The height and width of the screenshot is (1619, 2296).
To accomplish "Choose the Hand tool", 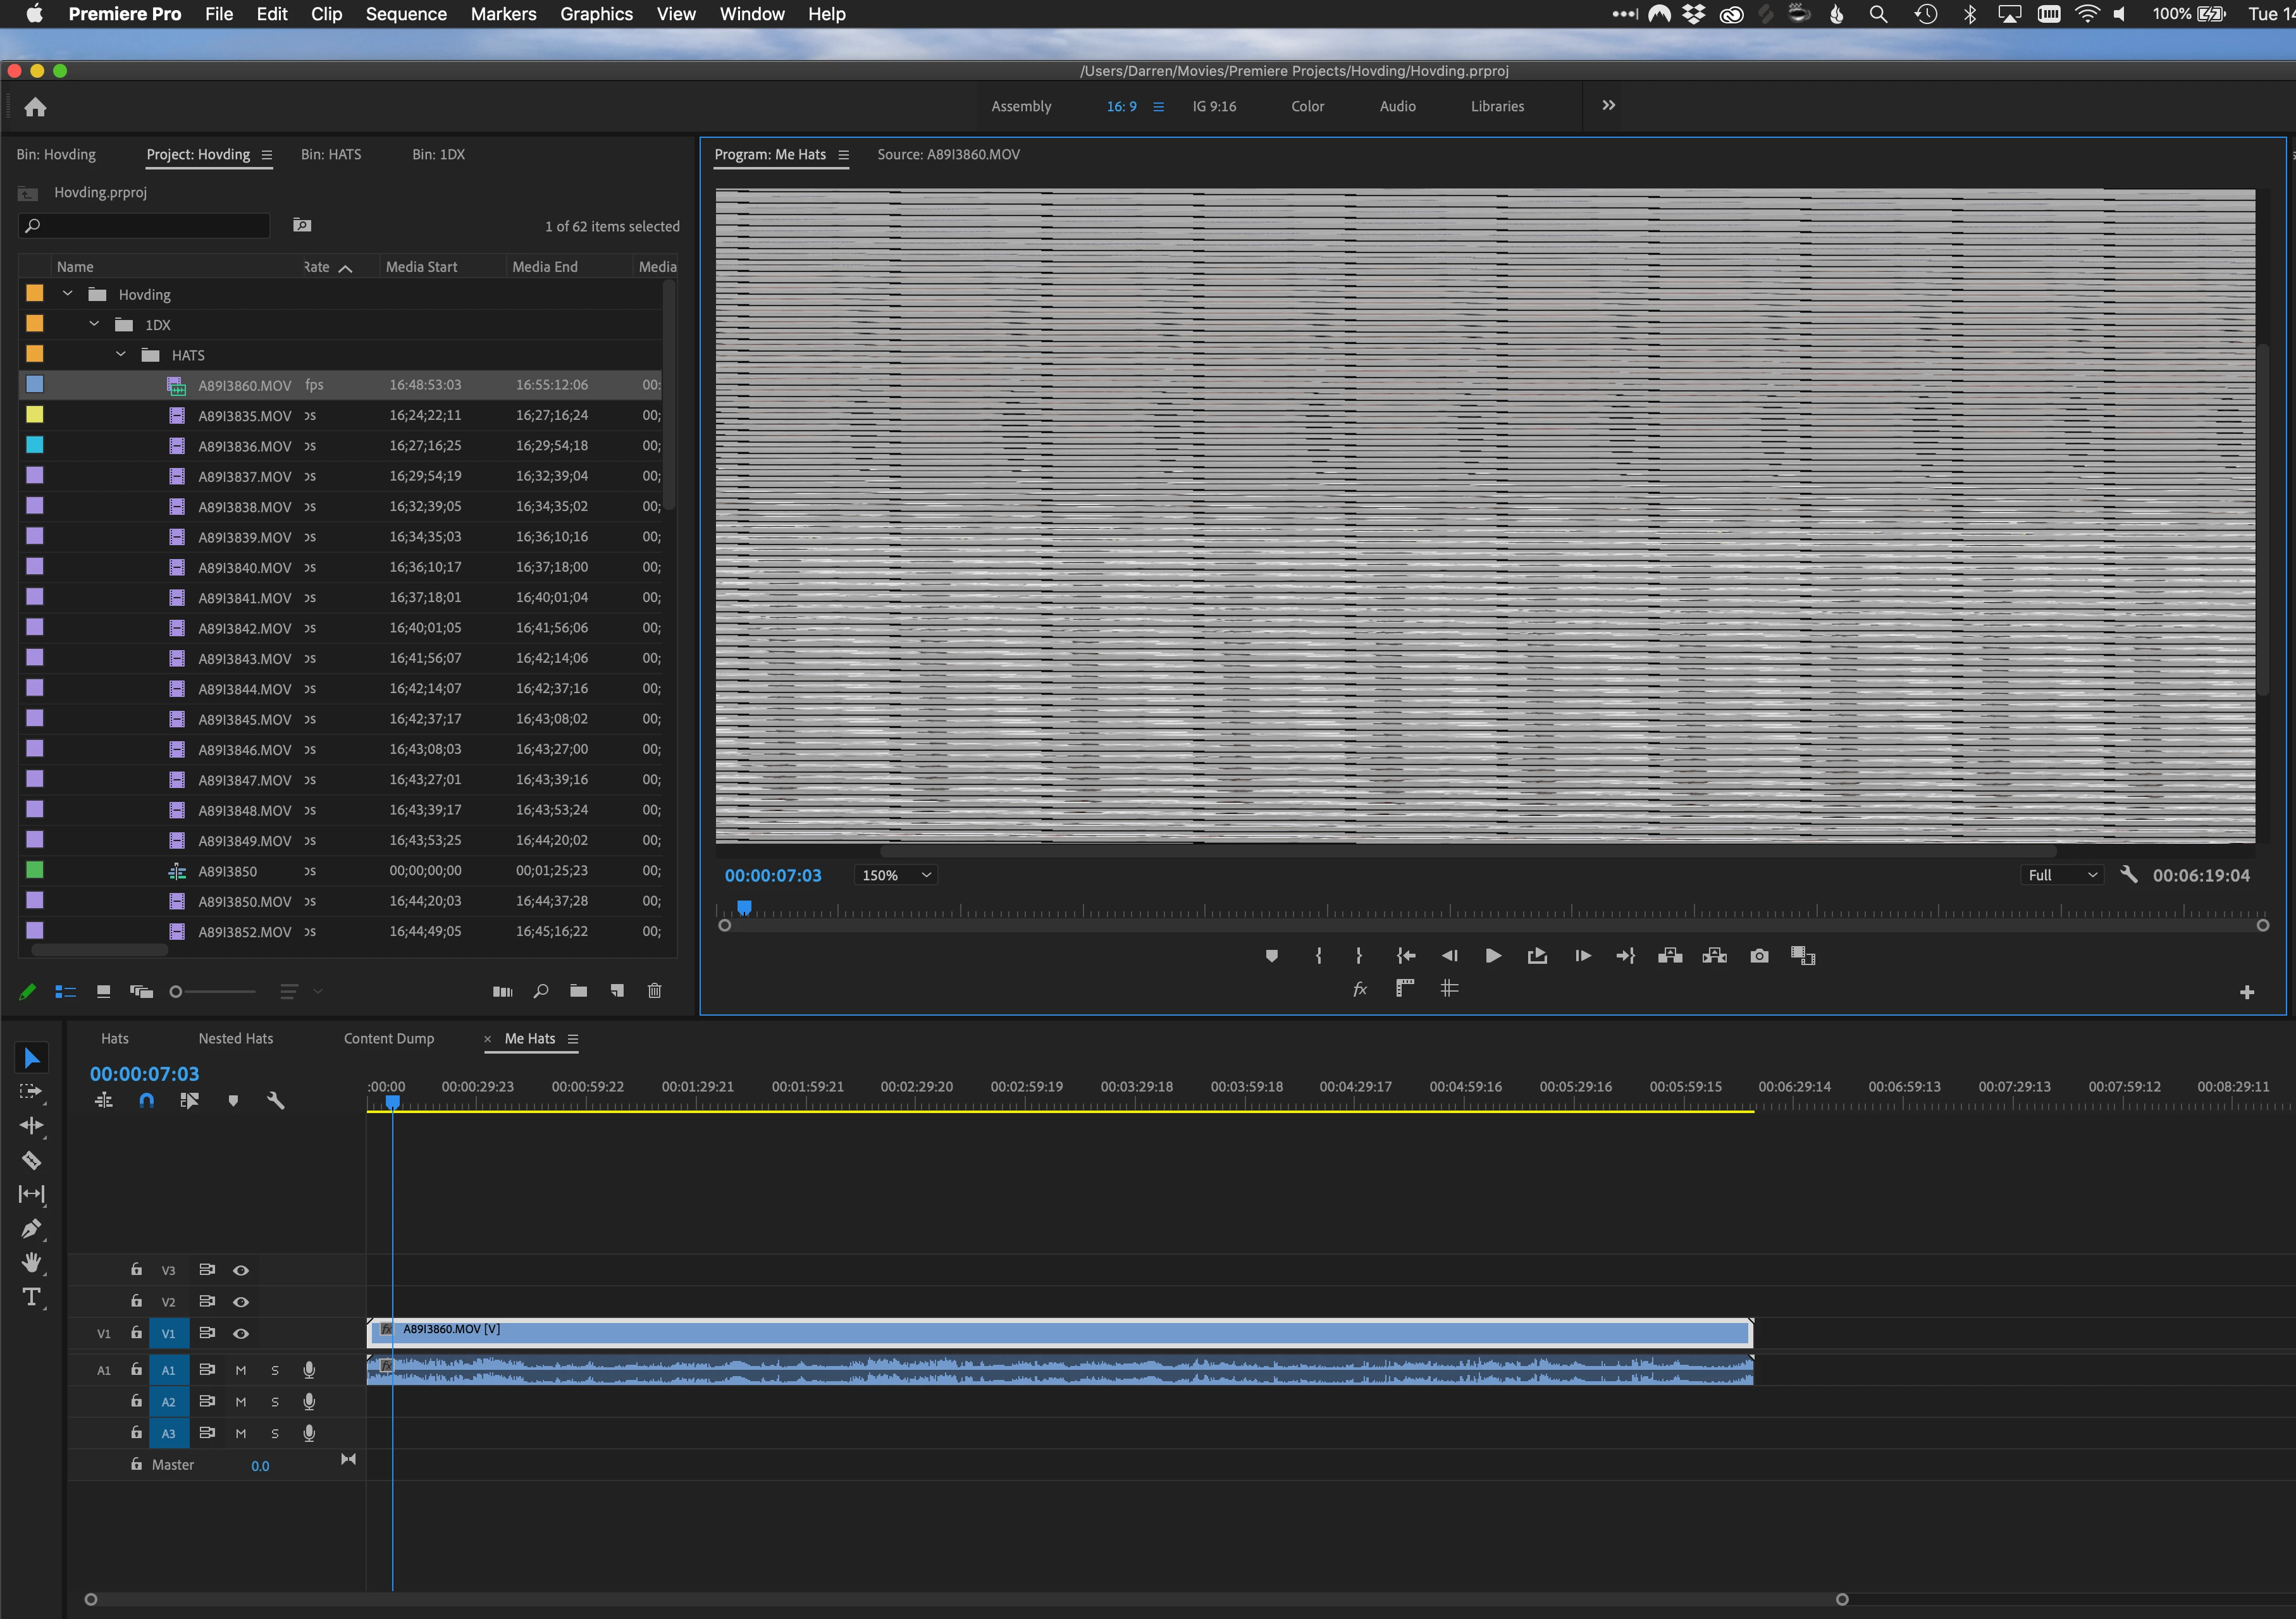I will (x=32, y=1262).
